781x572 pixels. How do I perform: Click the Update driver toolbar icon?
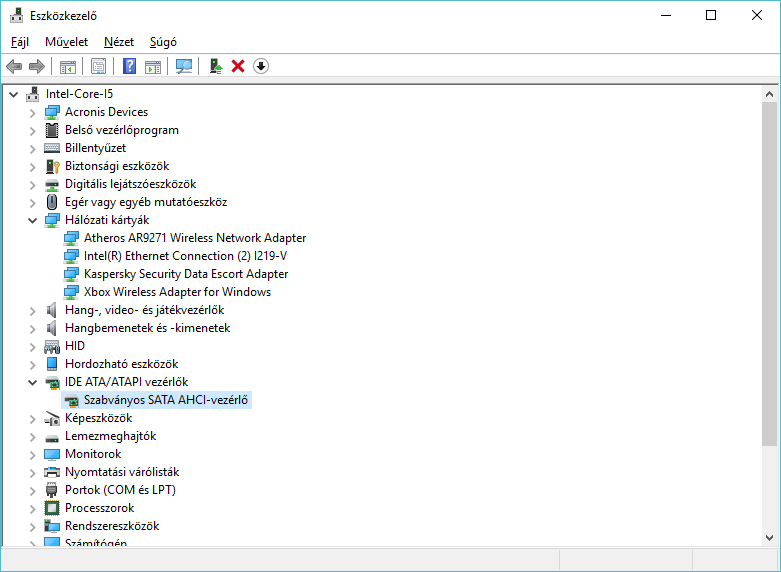pos(216,66)
